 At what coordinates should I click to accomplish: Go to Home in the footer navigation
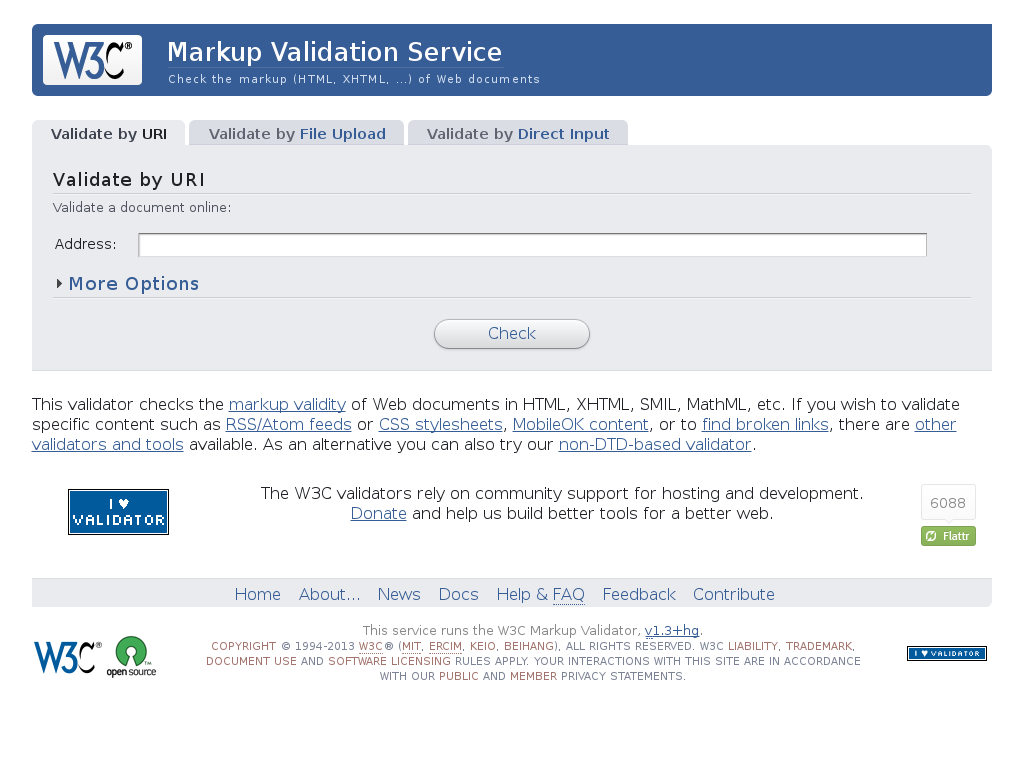[257, 594]
